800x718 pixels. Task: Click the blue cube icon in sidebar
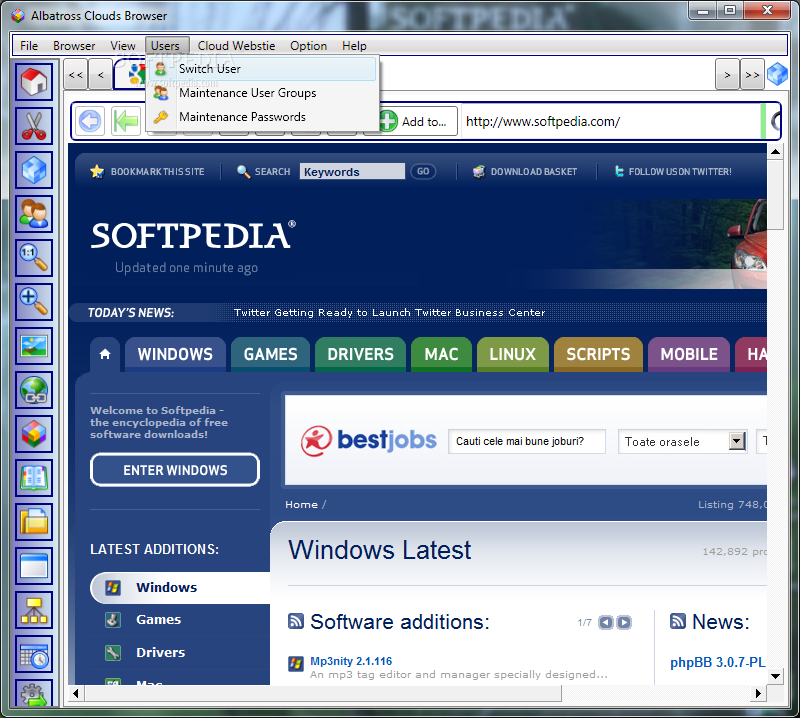(x=34, y=169)
